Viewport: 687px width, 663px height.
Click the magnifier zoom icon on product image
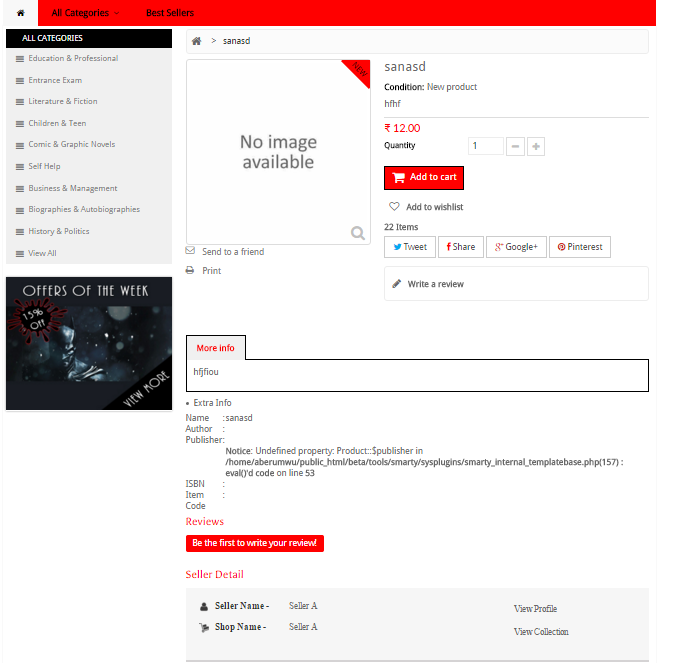click(358, 233)
